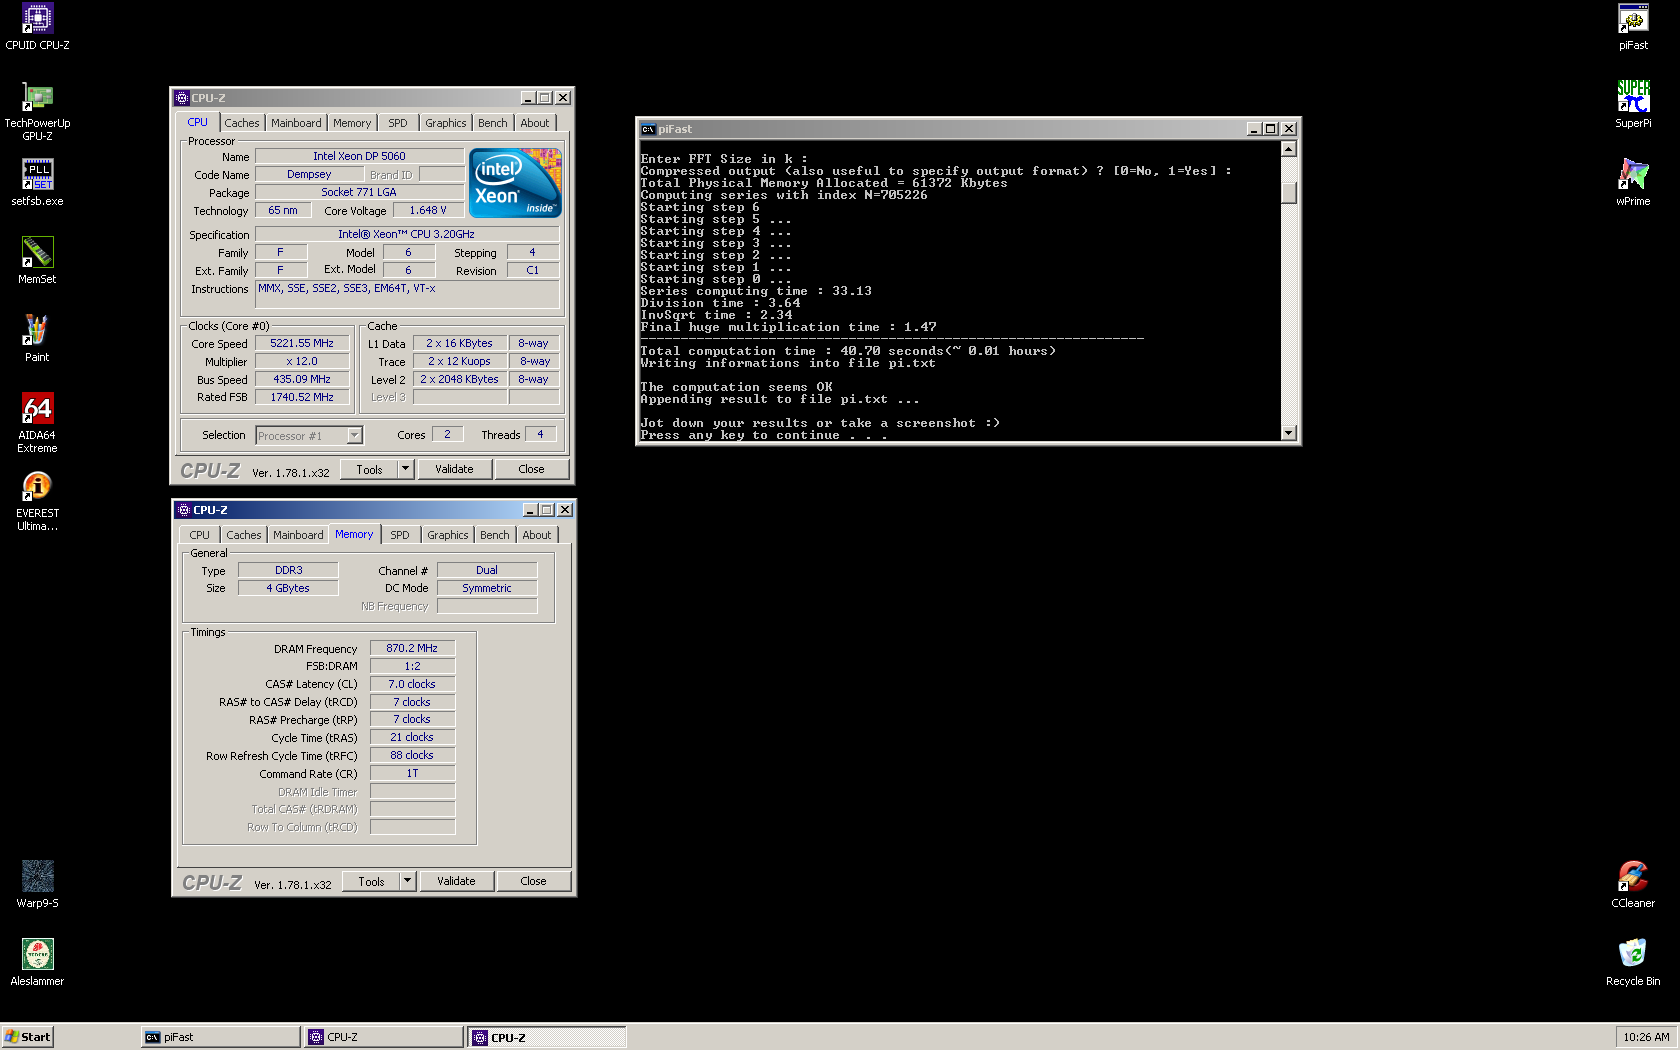Open TechPowerUp GPU-Z desktop shortcut
This screenshot has height=1050, width=1680.
click(37, 111)
